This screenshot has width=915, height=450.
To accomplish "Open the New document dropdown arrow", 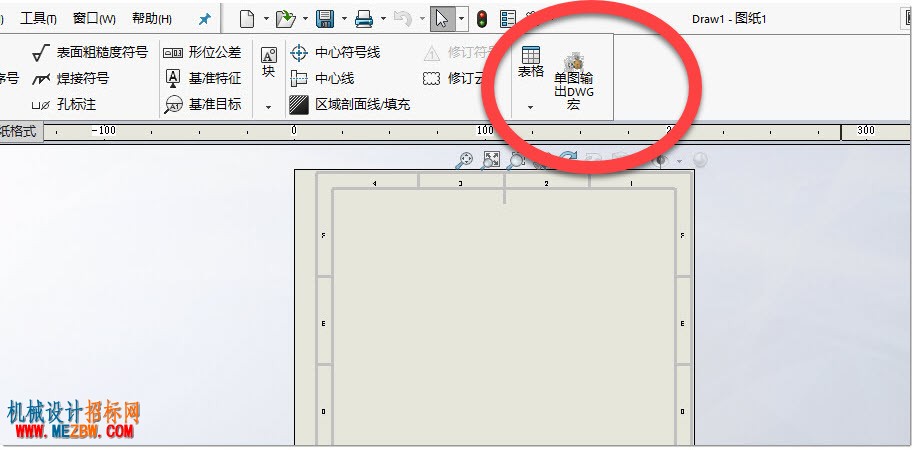I will pos(266,19).
